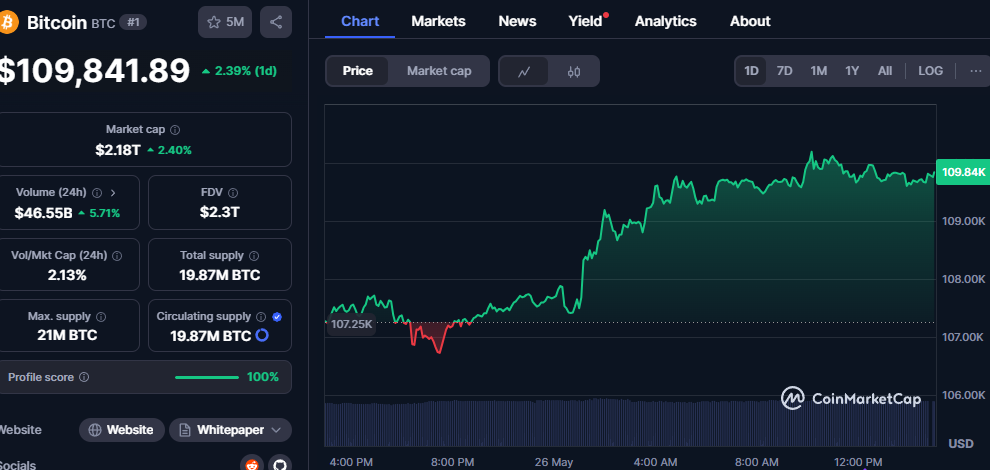Open Market cap info tooltip icon

(x=175, y=130)
